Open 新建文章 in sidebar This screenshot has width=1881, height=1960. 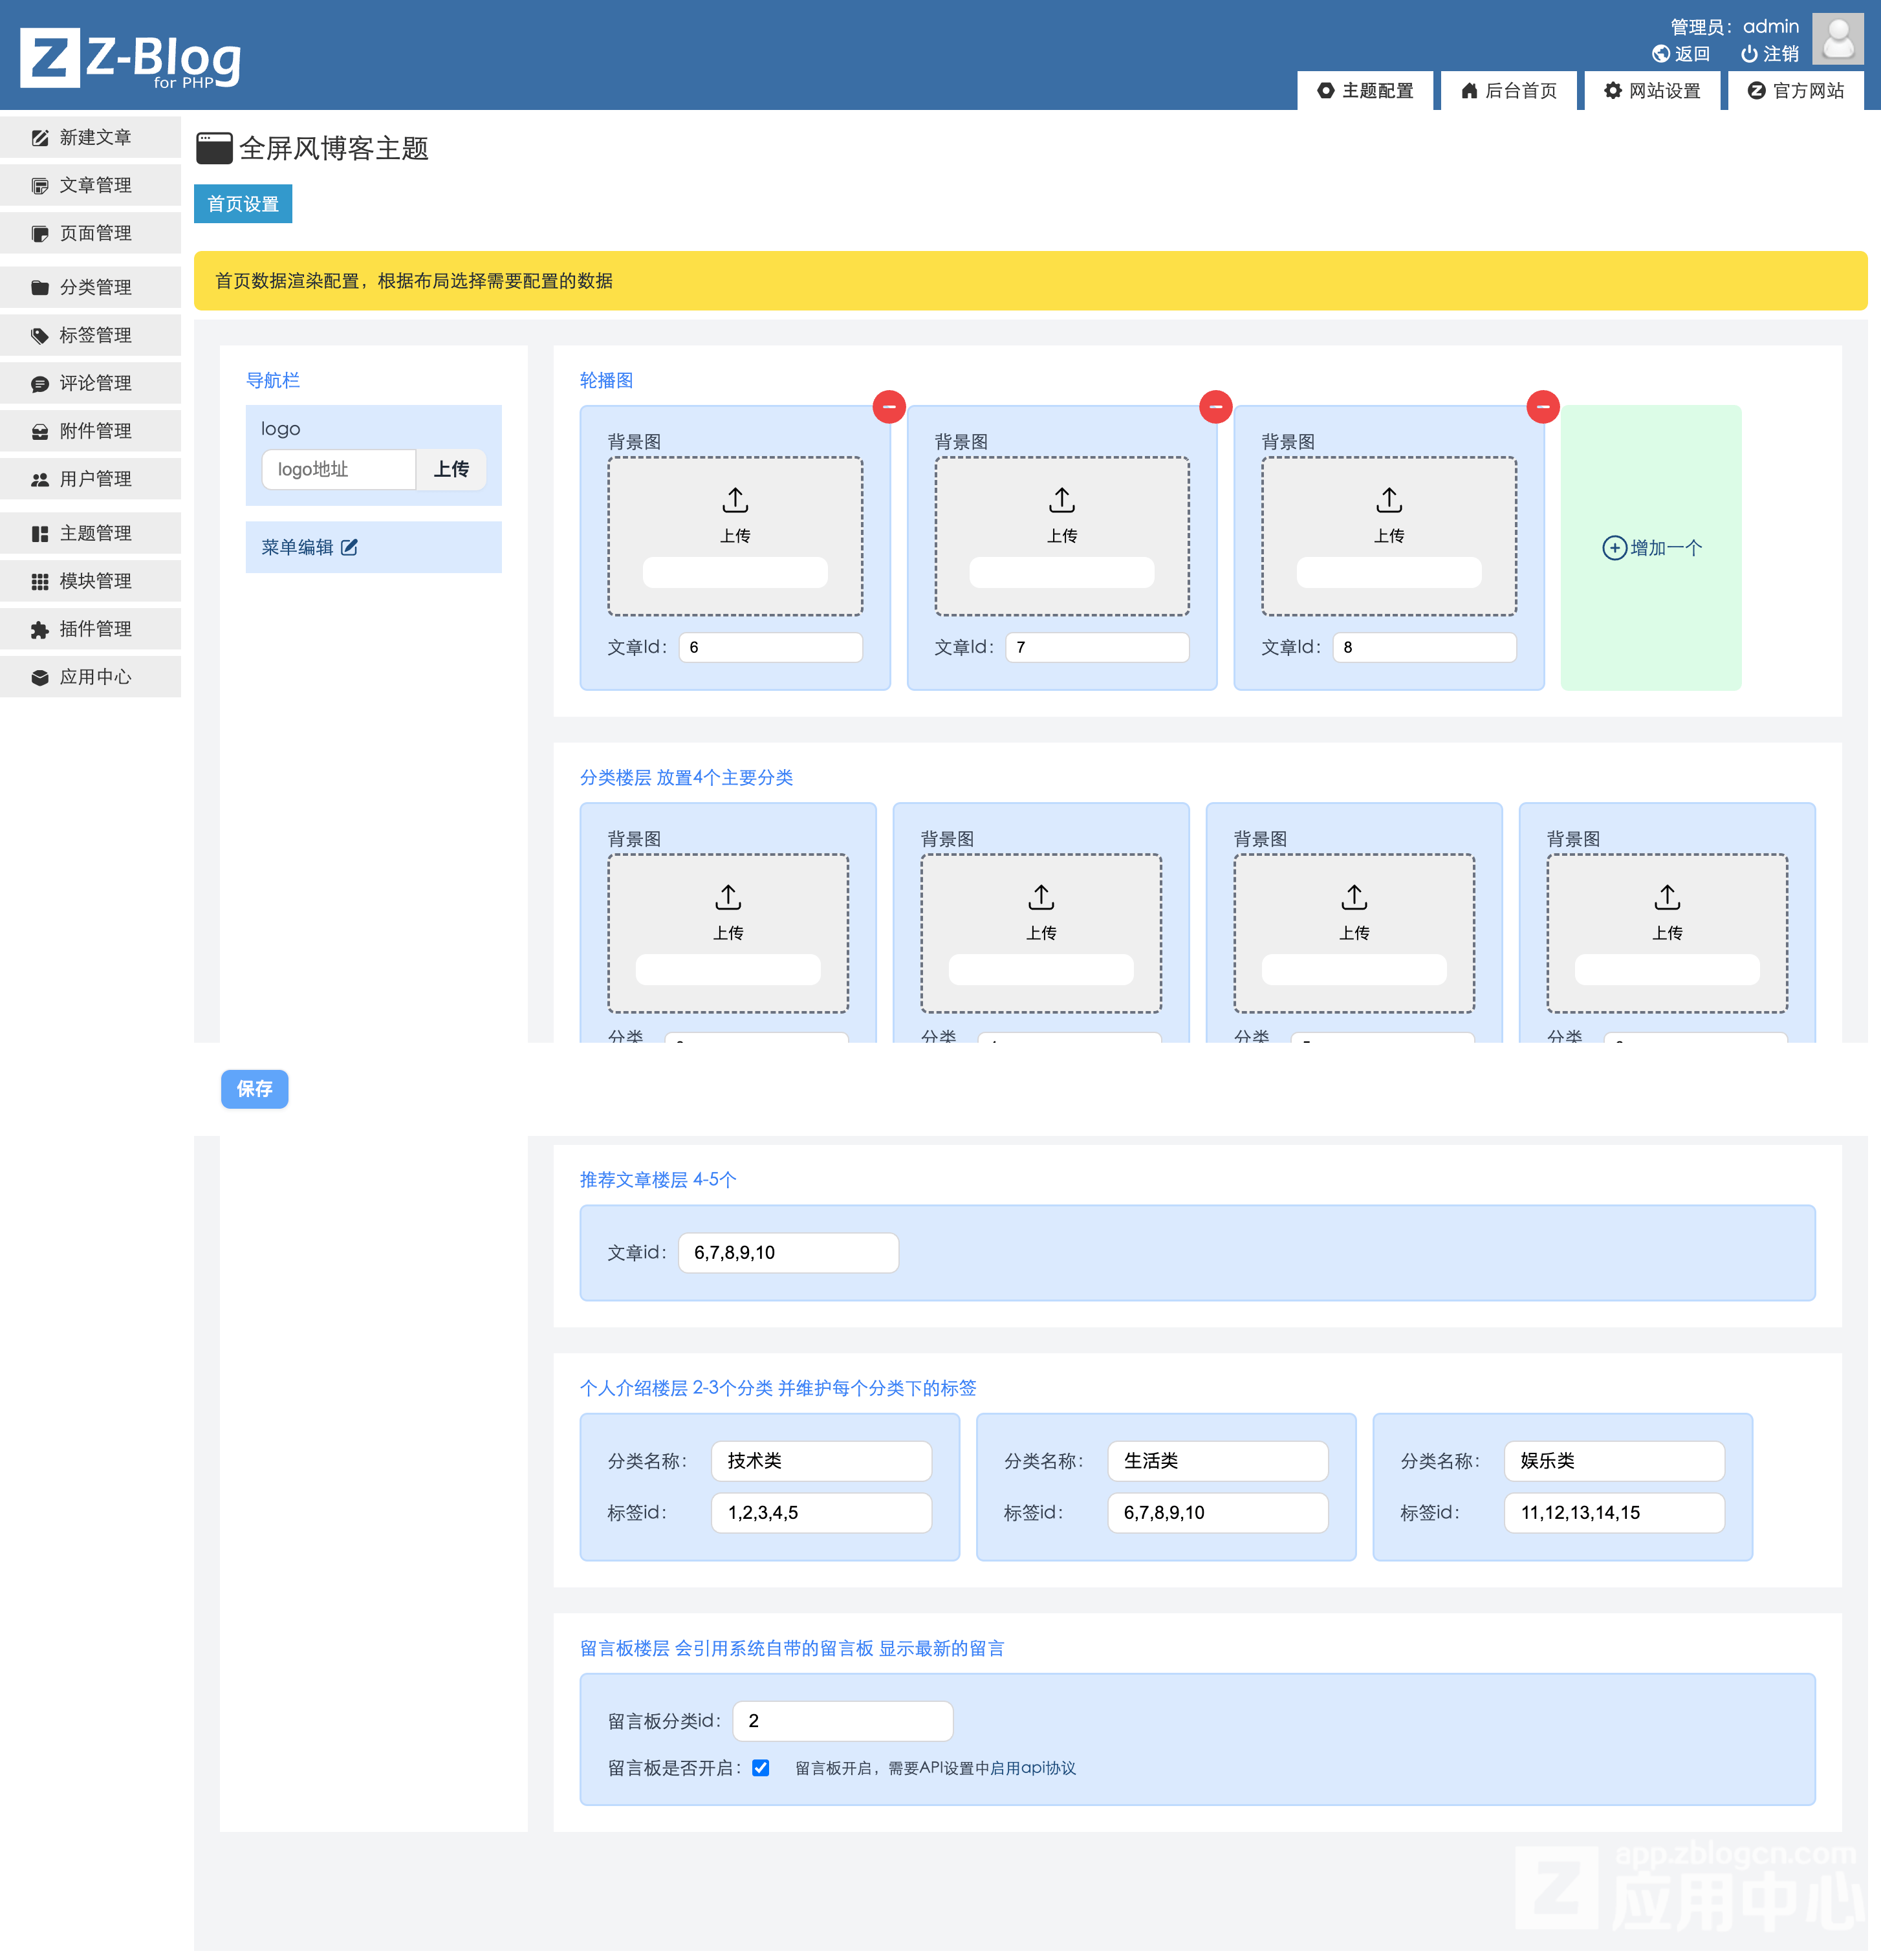click(x=90, y=138)
